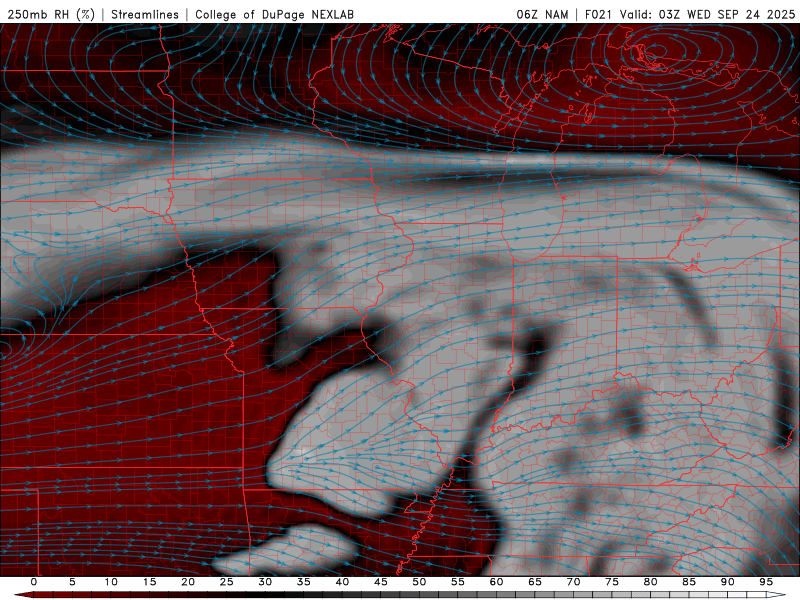The height and width of the screenshot is (600, 800).
Task: Click the colorbar label "15"
Action: click(x=149, y=582)
